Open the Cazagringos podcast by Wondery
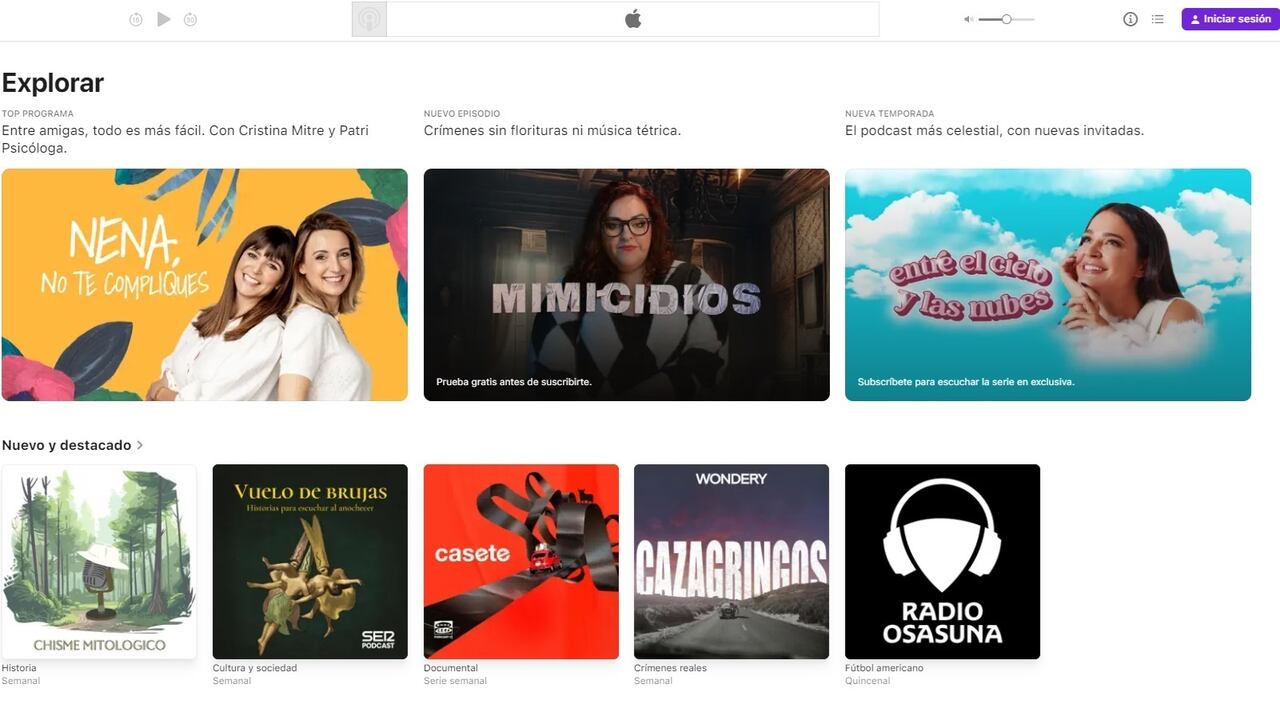Image resolution: width=1280 pixels, height=720 pixels. 731,561
